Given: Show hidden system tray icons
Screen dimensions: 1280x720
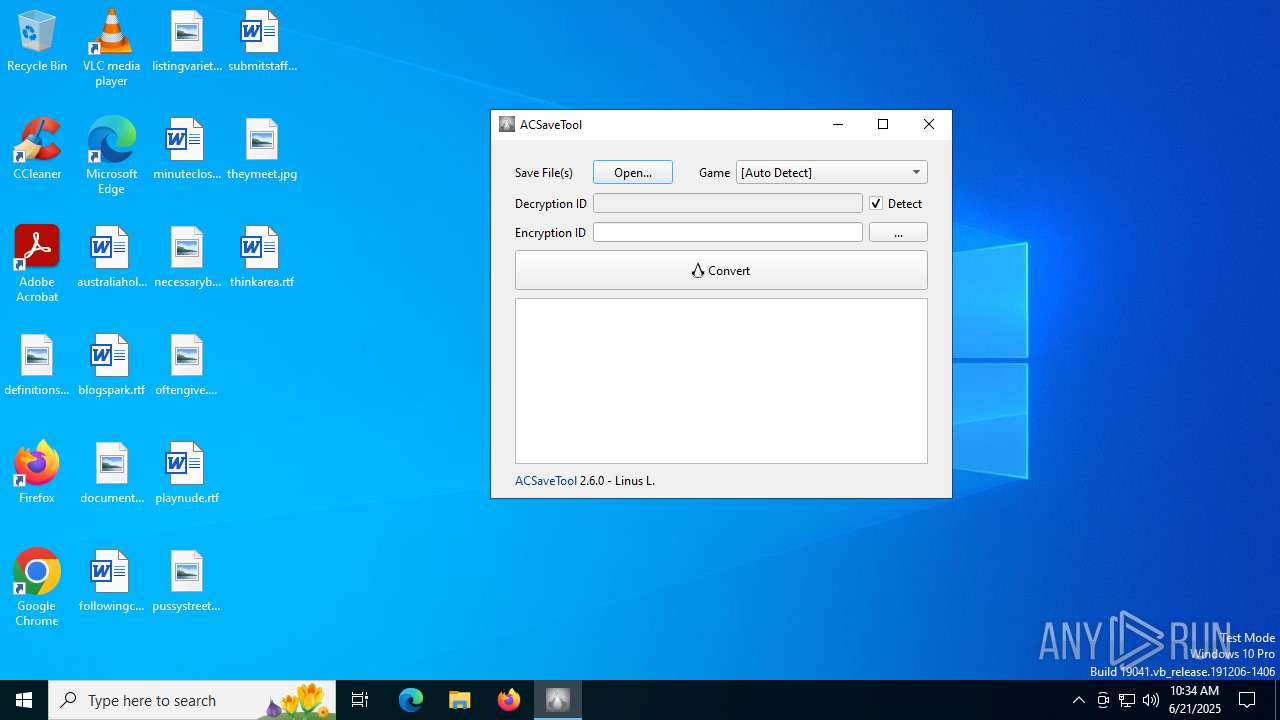Looking at the screenshot, I should click(x=1078, y=700).
